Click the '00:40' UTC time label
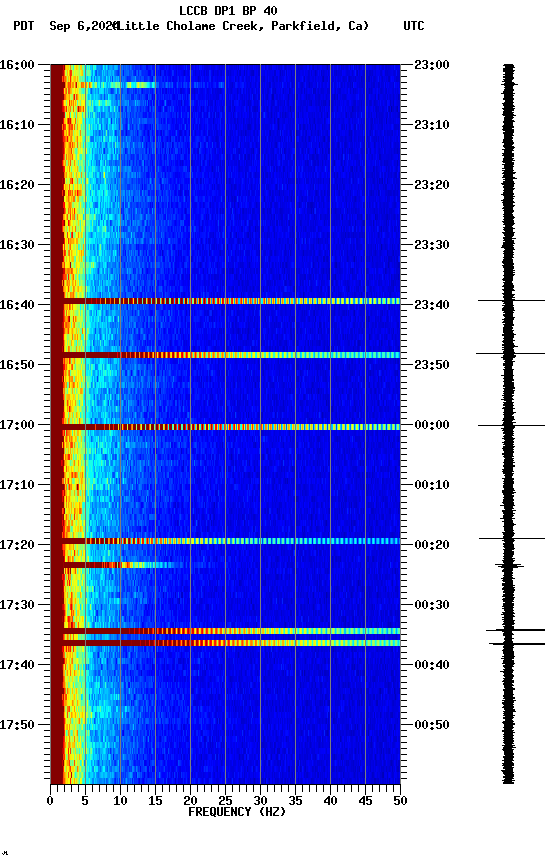This screenshot has height=864, width=552. coord(432,666)
